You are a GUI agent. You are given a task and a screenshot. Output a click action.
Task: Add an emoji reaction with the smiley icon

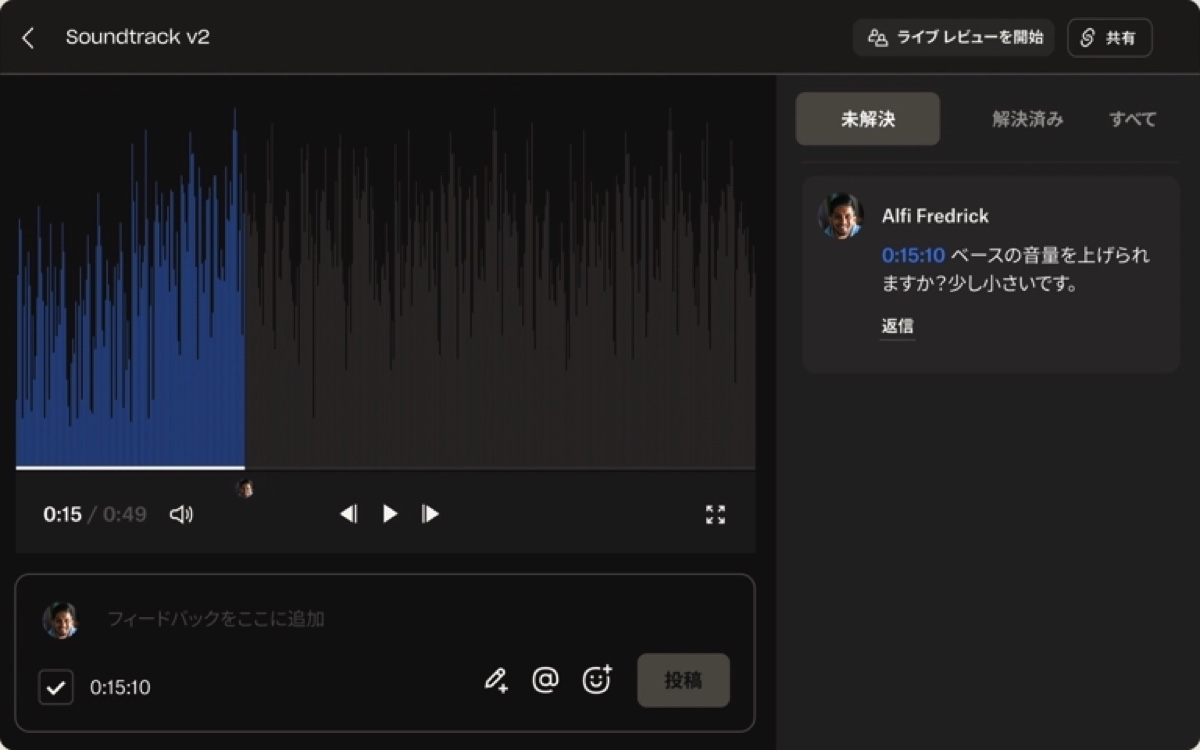[596, 681]
